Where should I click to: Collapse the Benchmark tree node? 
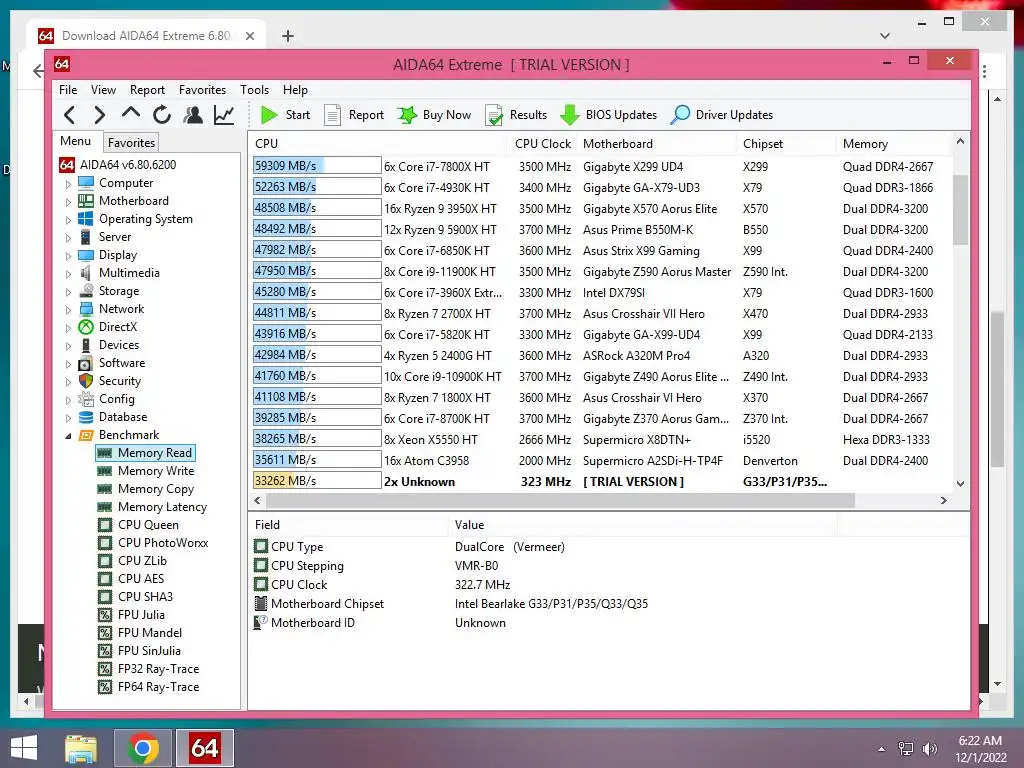(68, 436)
